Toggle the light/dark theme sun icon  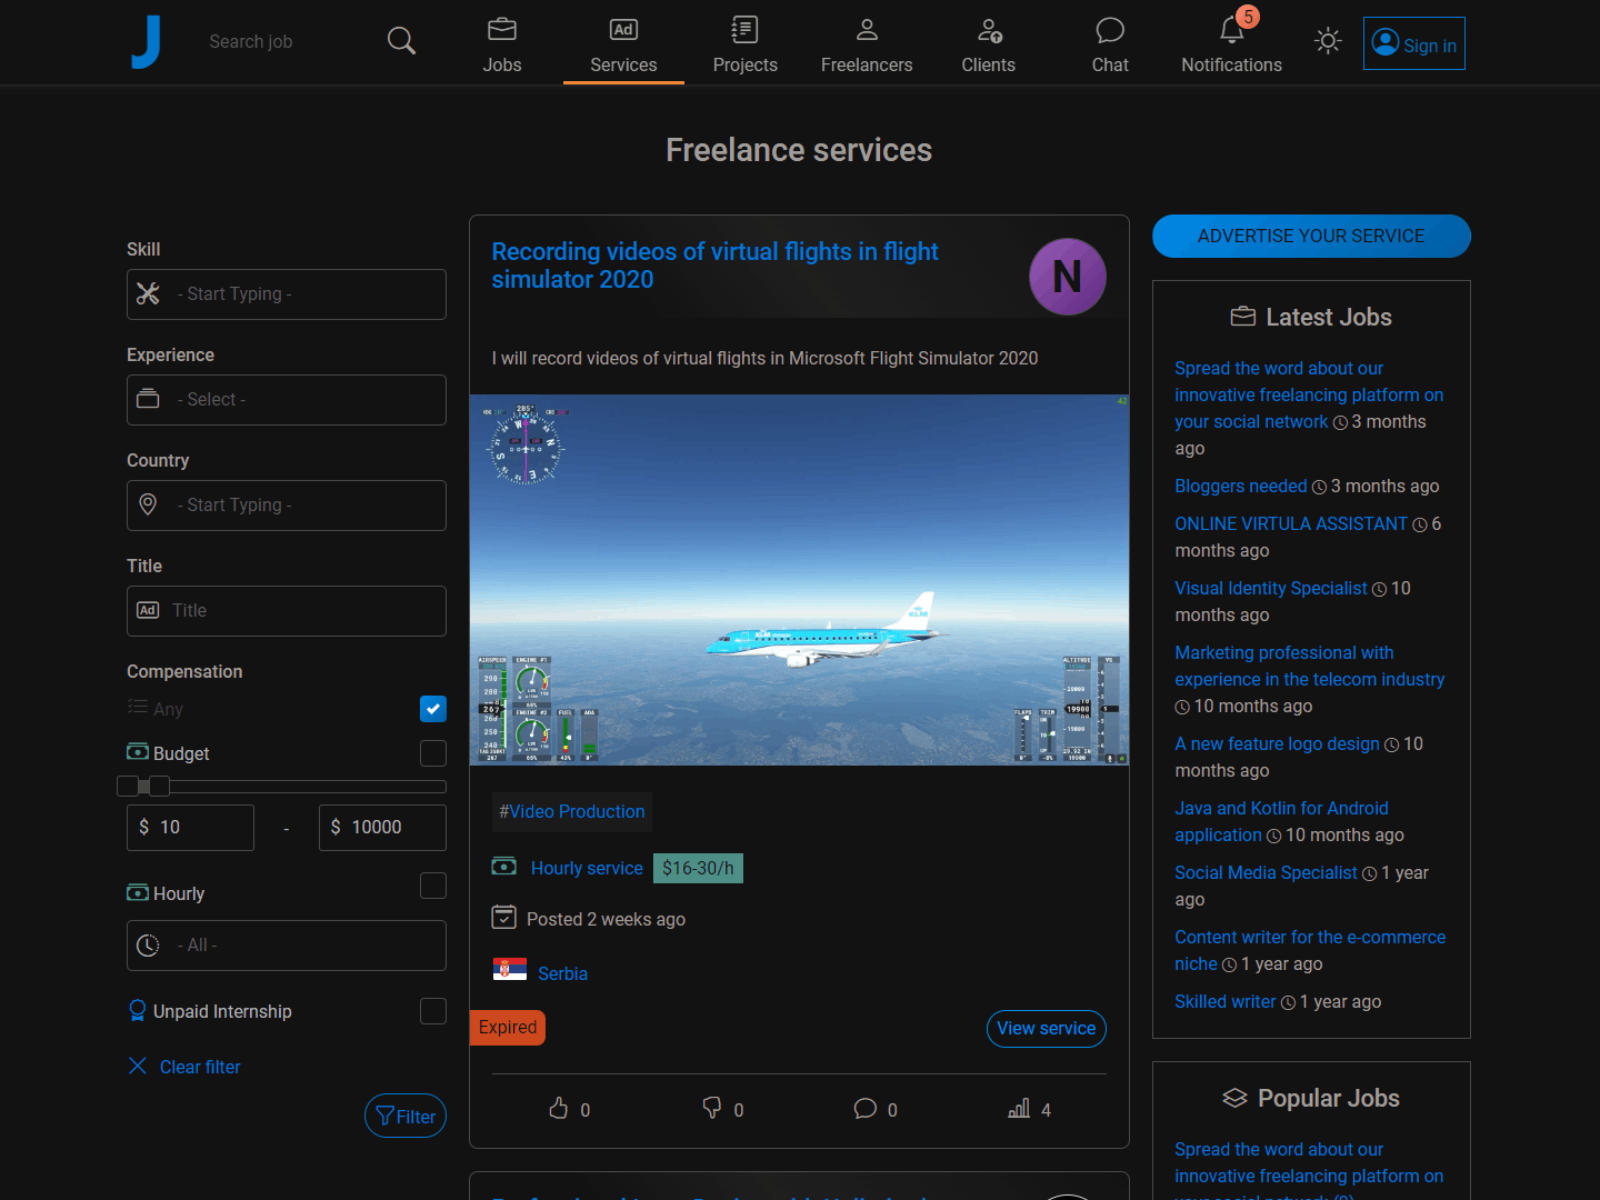click(1328, 41)
